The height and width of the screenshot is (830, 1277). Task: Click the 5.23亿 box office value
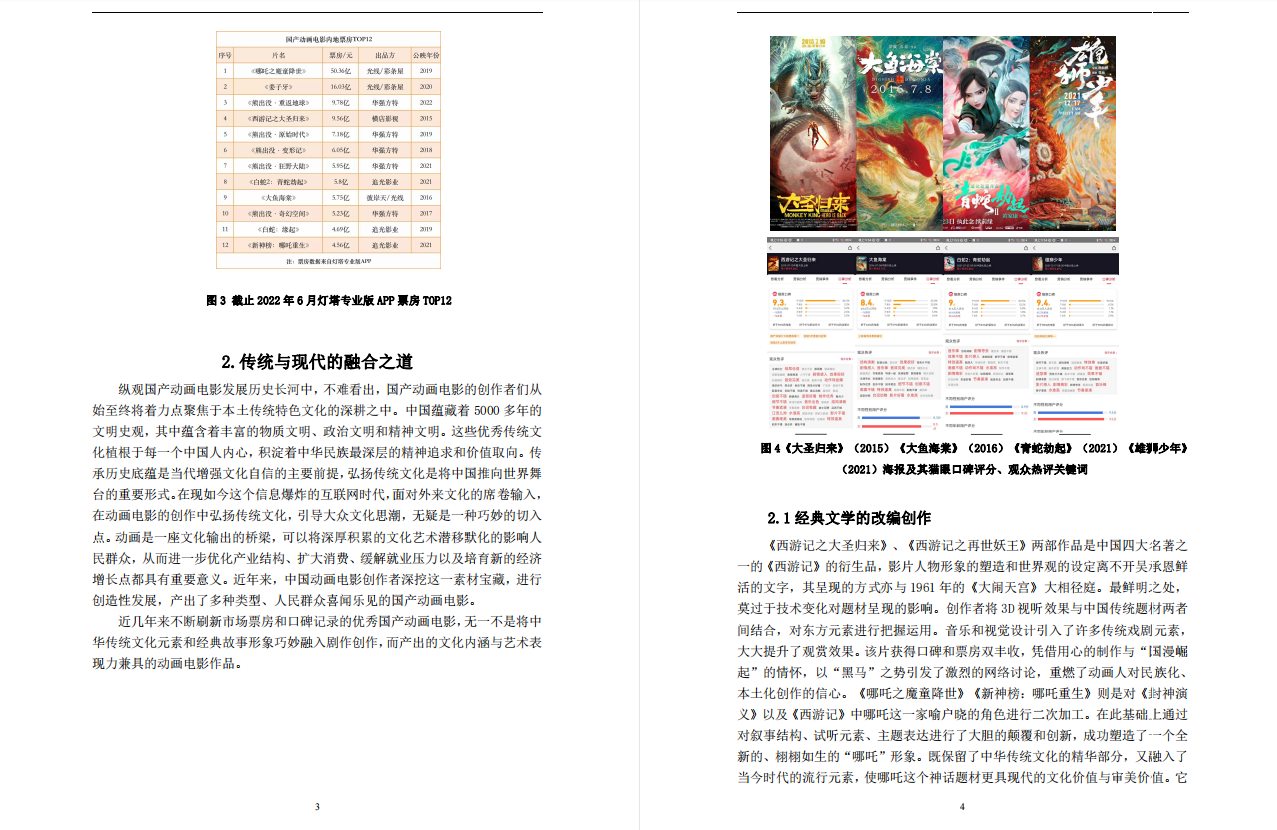point(340,213)
